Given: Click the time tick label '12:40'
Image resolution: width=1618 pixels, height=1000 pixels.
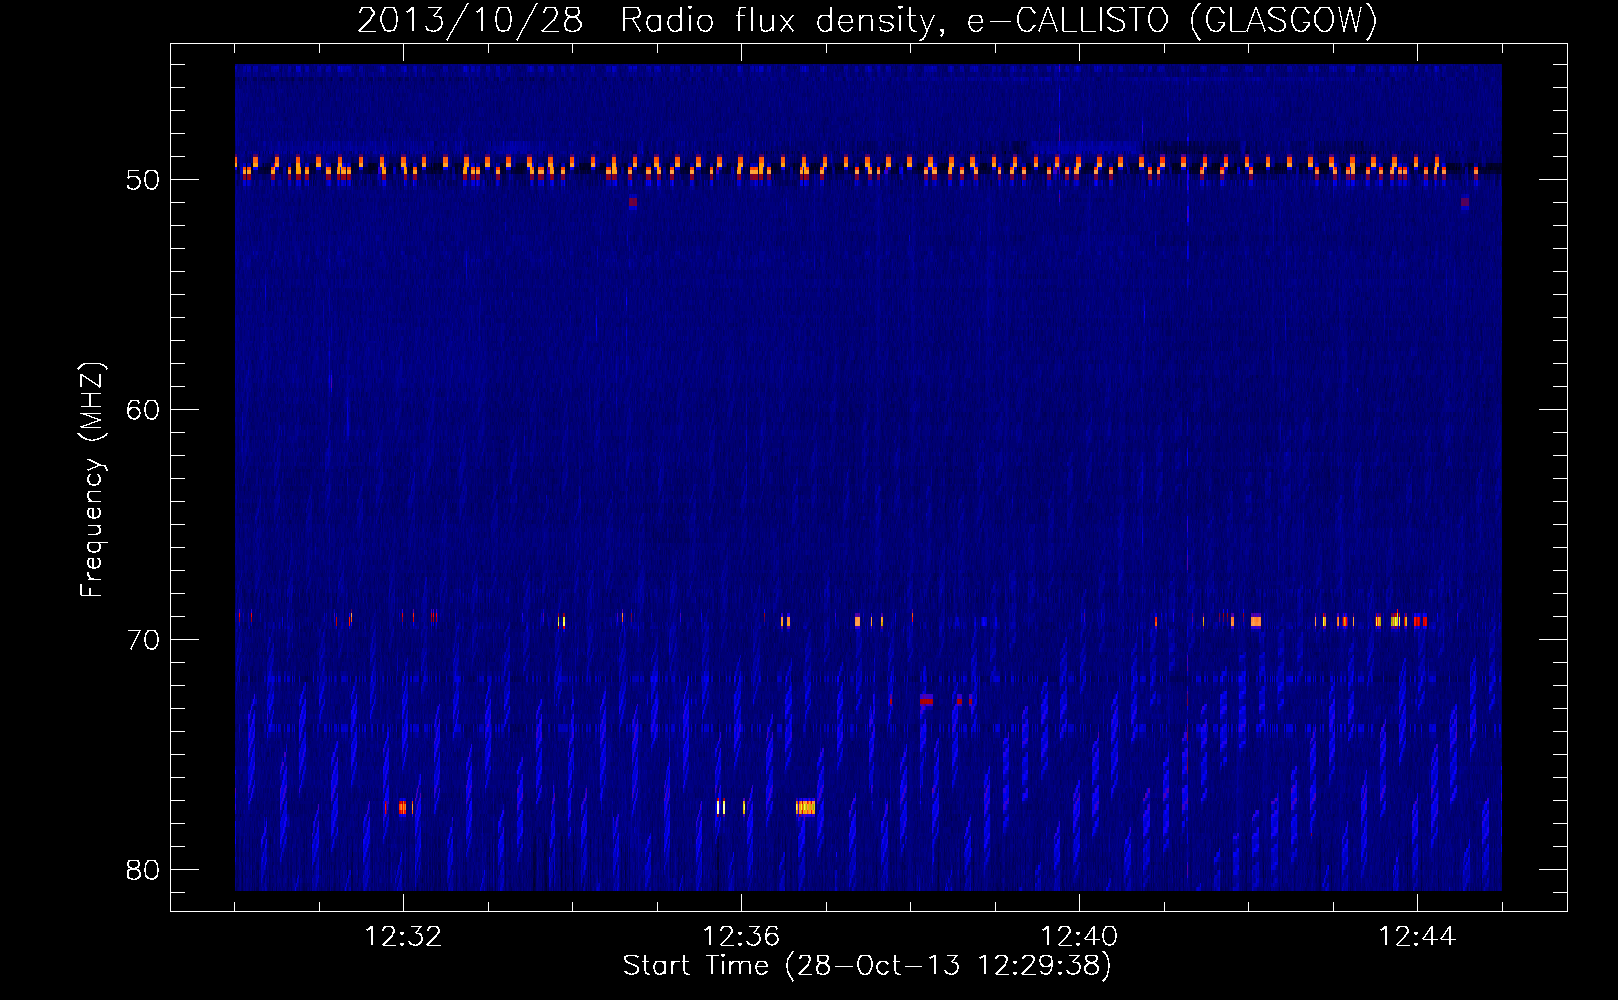Looking at the screenshot, I should click(1079, 937).
